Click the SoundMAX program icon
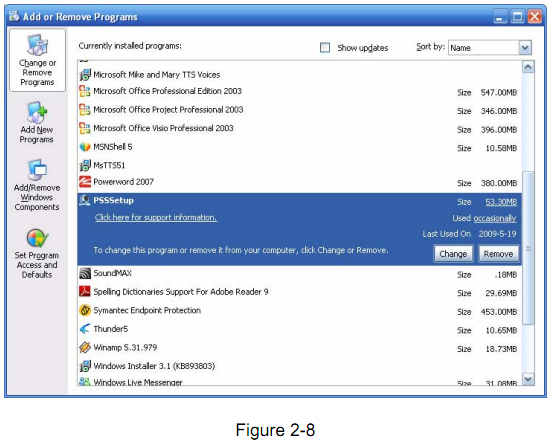This screenshot has height=448, width=551. point(85,273)
